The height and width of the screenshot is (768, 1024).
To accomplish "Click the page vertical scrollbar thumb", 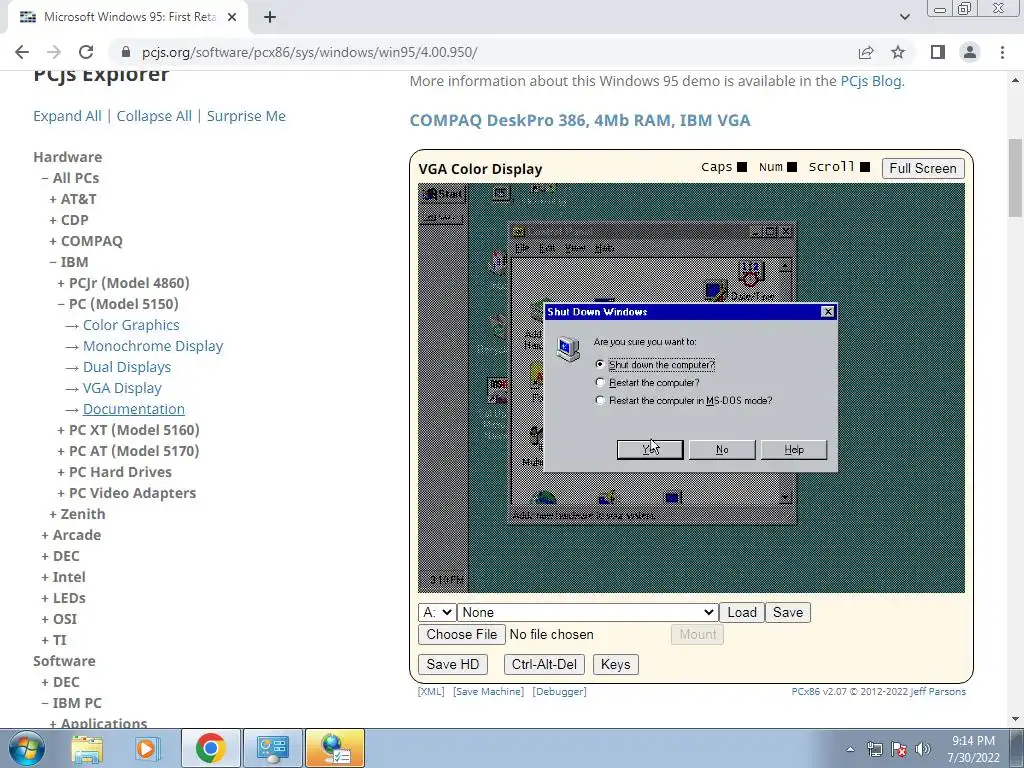I will [x=1016, y=177].
